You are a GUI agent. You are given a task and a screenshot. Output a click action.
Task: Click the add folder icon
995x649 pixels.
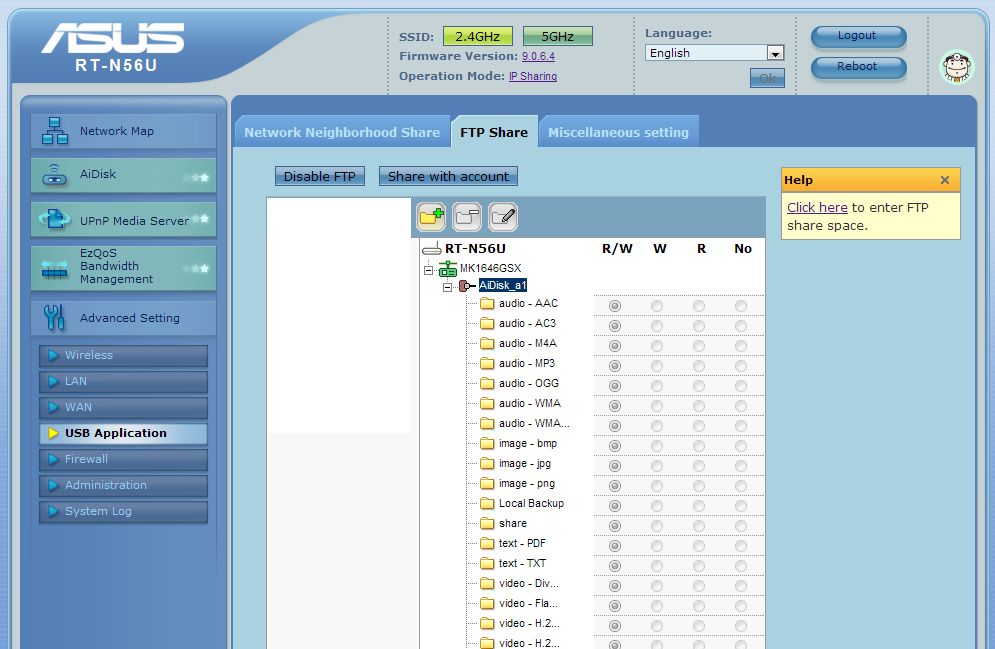pyautogui.click(x=431, y=215)
